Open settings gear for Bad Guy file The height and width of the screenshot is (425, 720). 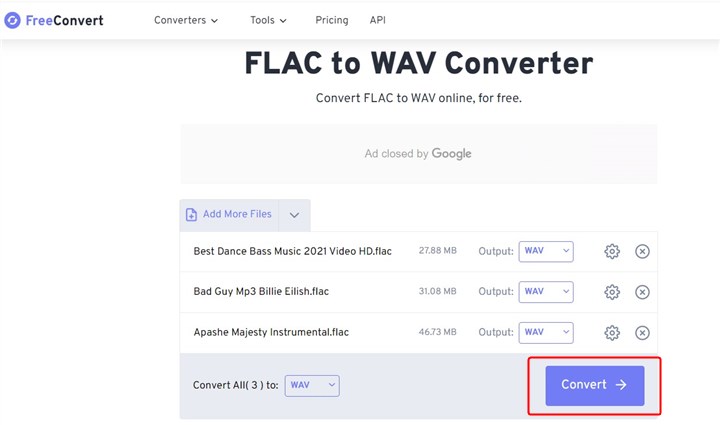click(x=612, y=292)
